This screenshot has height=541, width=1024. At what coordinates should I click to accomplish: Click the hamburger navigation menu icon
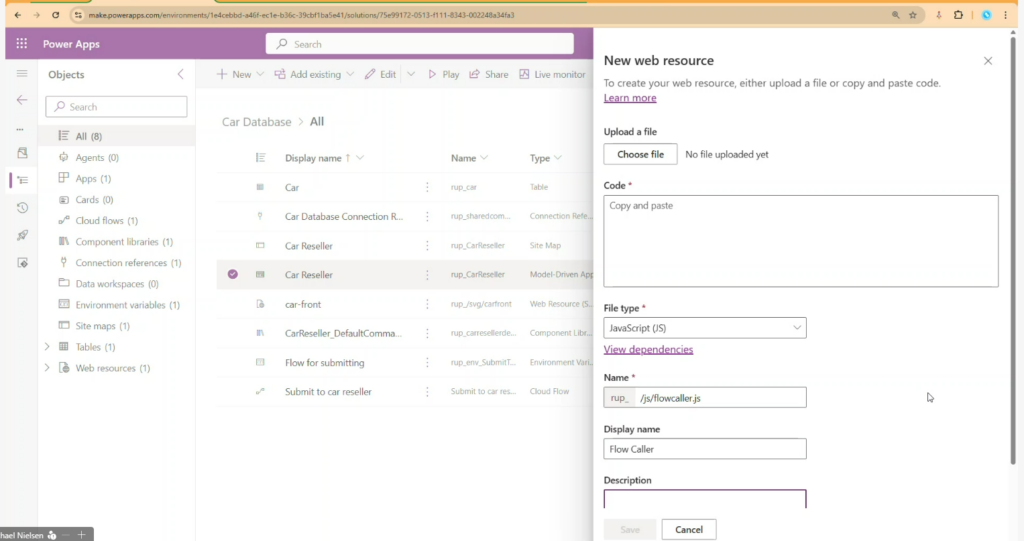[22, 74]
